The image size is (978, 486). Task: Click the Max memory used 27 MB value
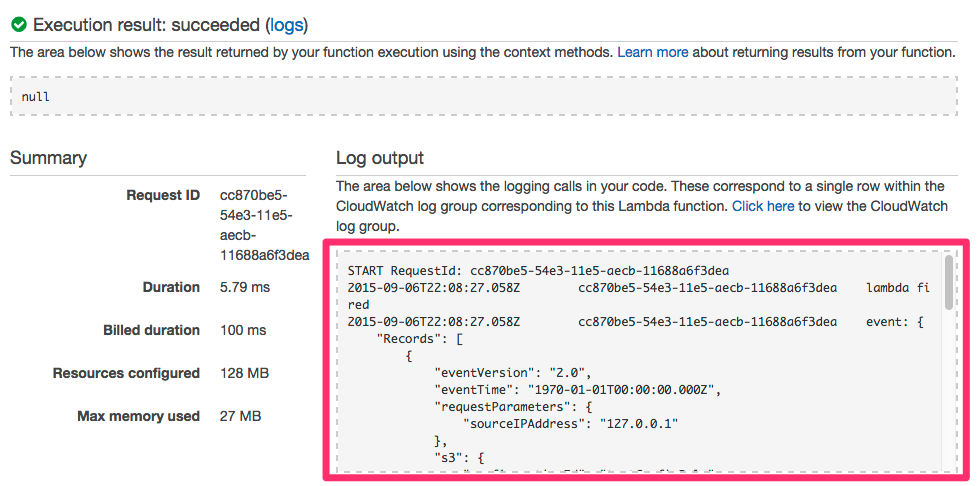coord(240,416)
